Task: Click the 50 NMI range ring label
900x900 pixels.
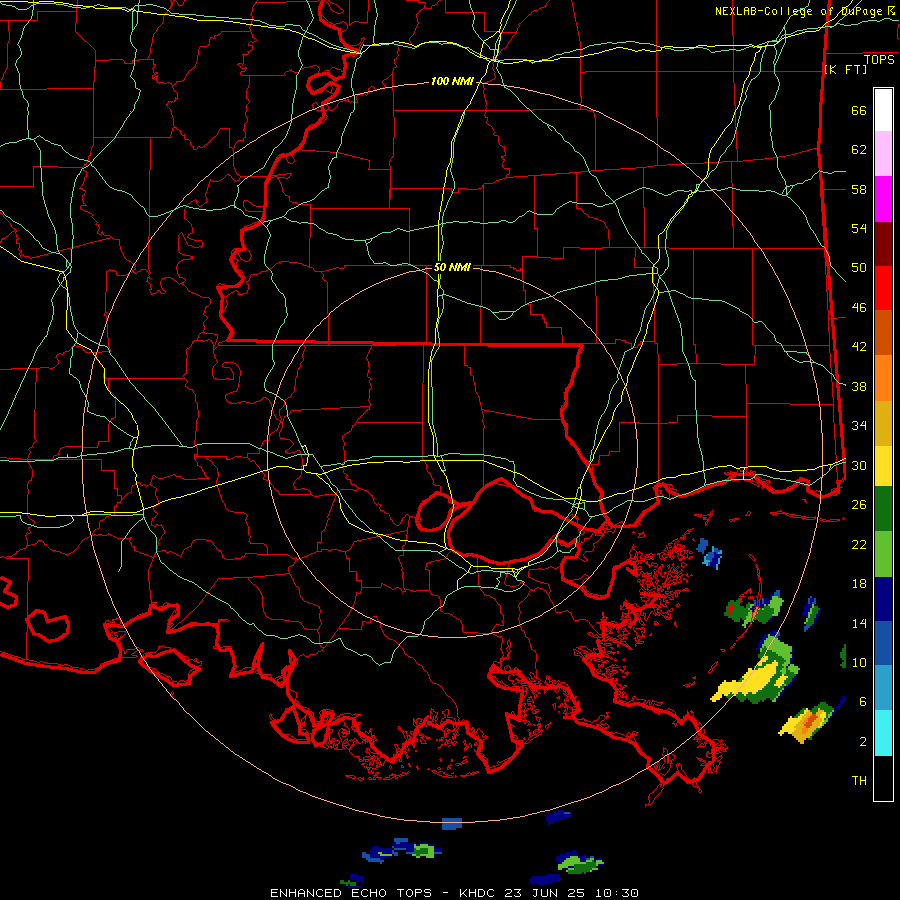Action: coord(452,267)
